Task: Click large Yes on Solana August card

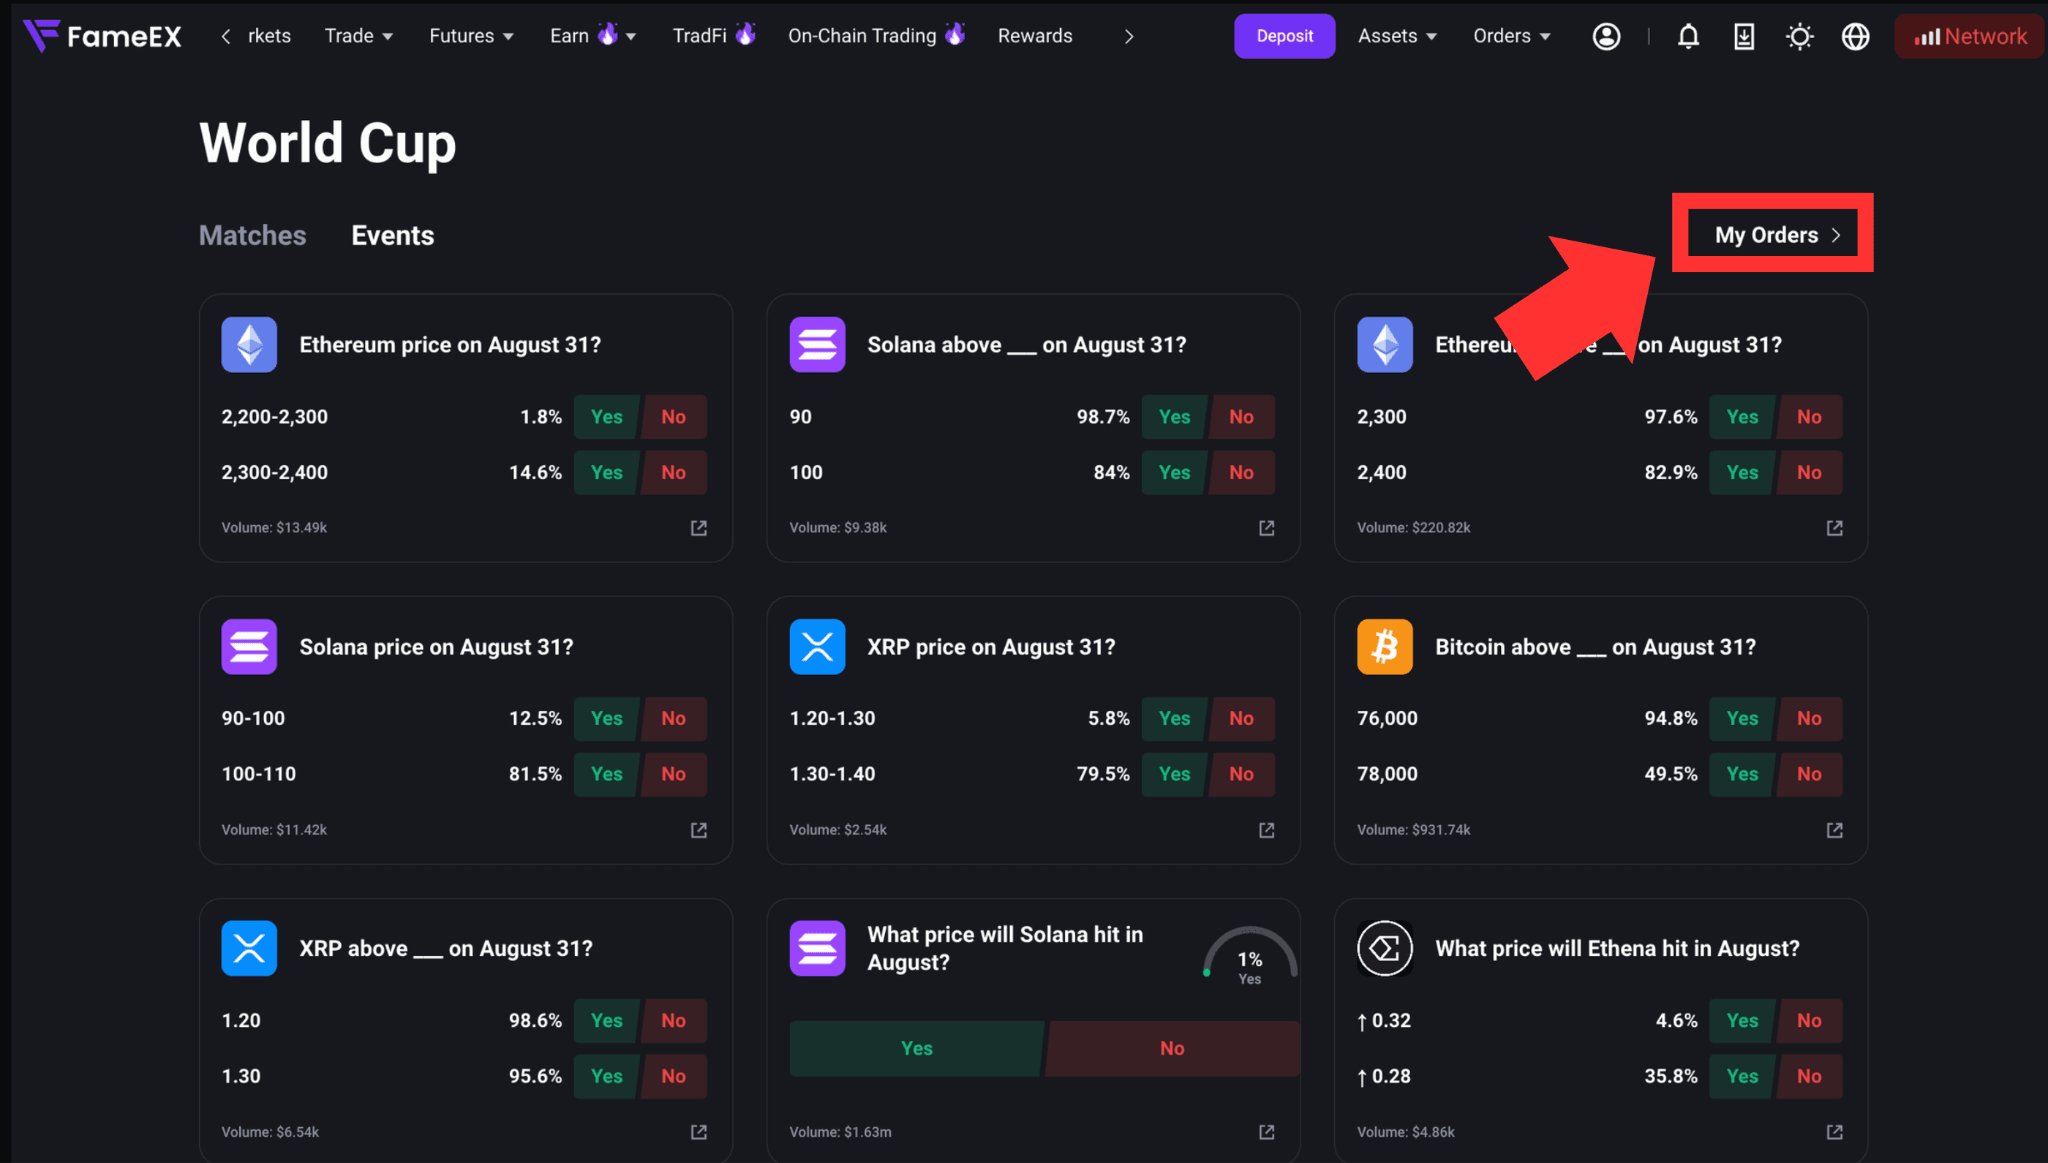Action: pos(917,1049)
